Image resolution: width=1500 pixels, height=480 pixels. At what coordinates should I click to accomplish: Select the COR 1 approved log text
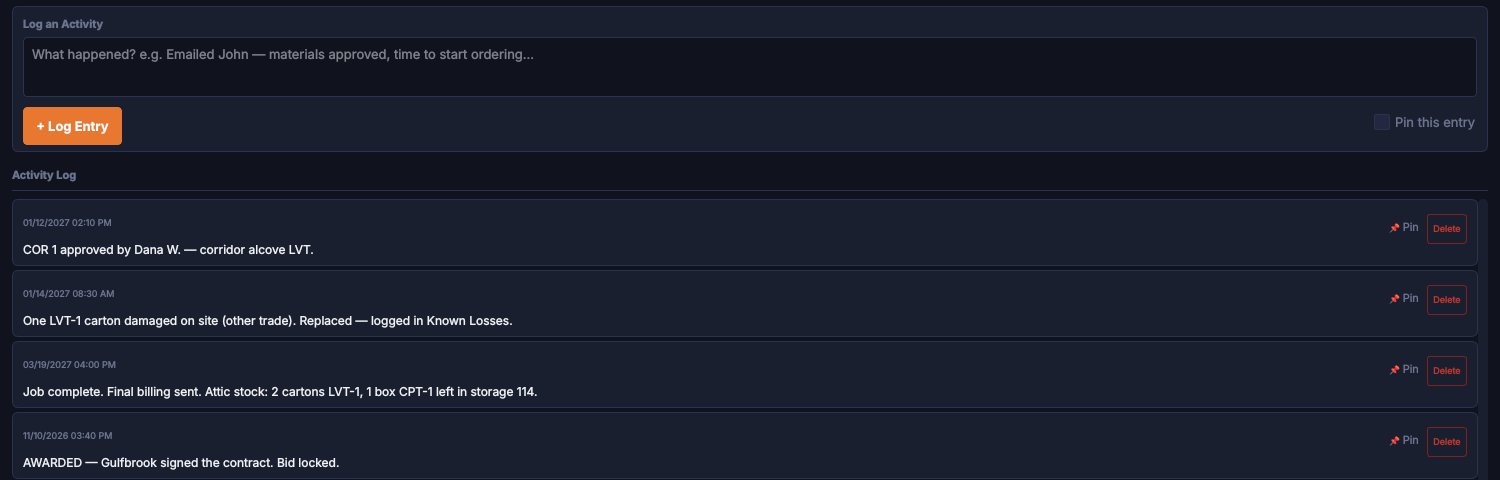[x=168, y=250]
